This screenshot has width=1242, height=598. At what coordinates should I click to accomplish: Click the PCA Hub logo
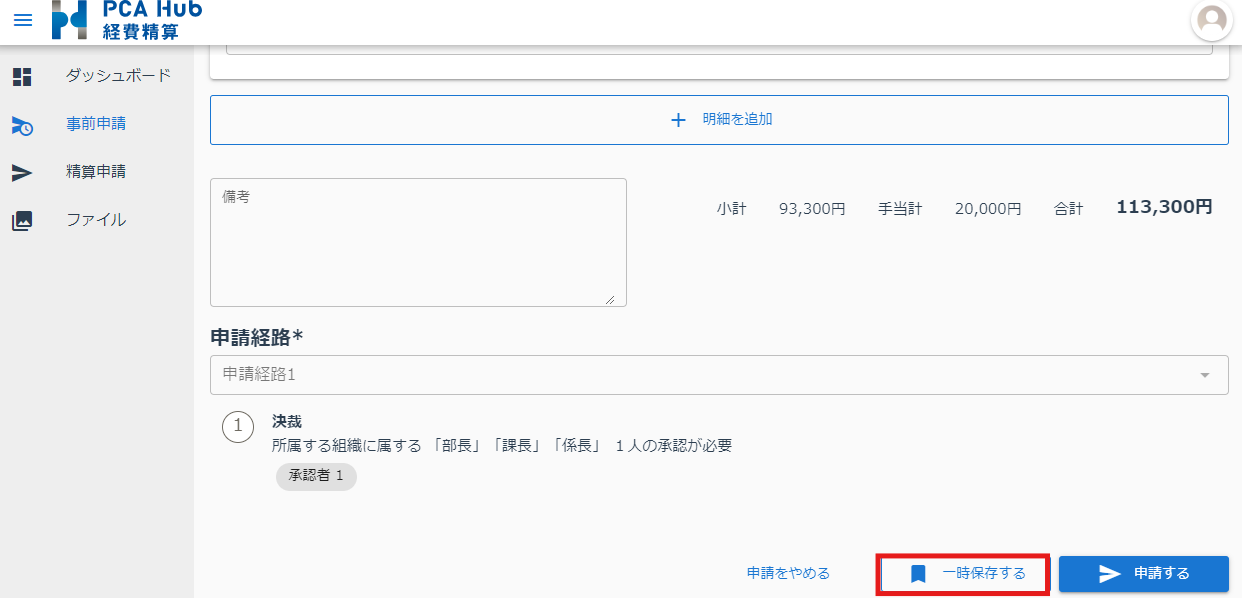click(x=126, y=20)
